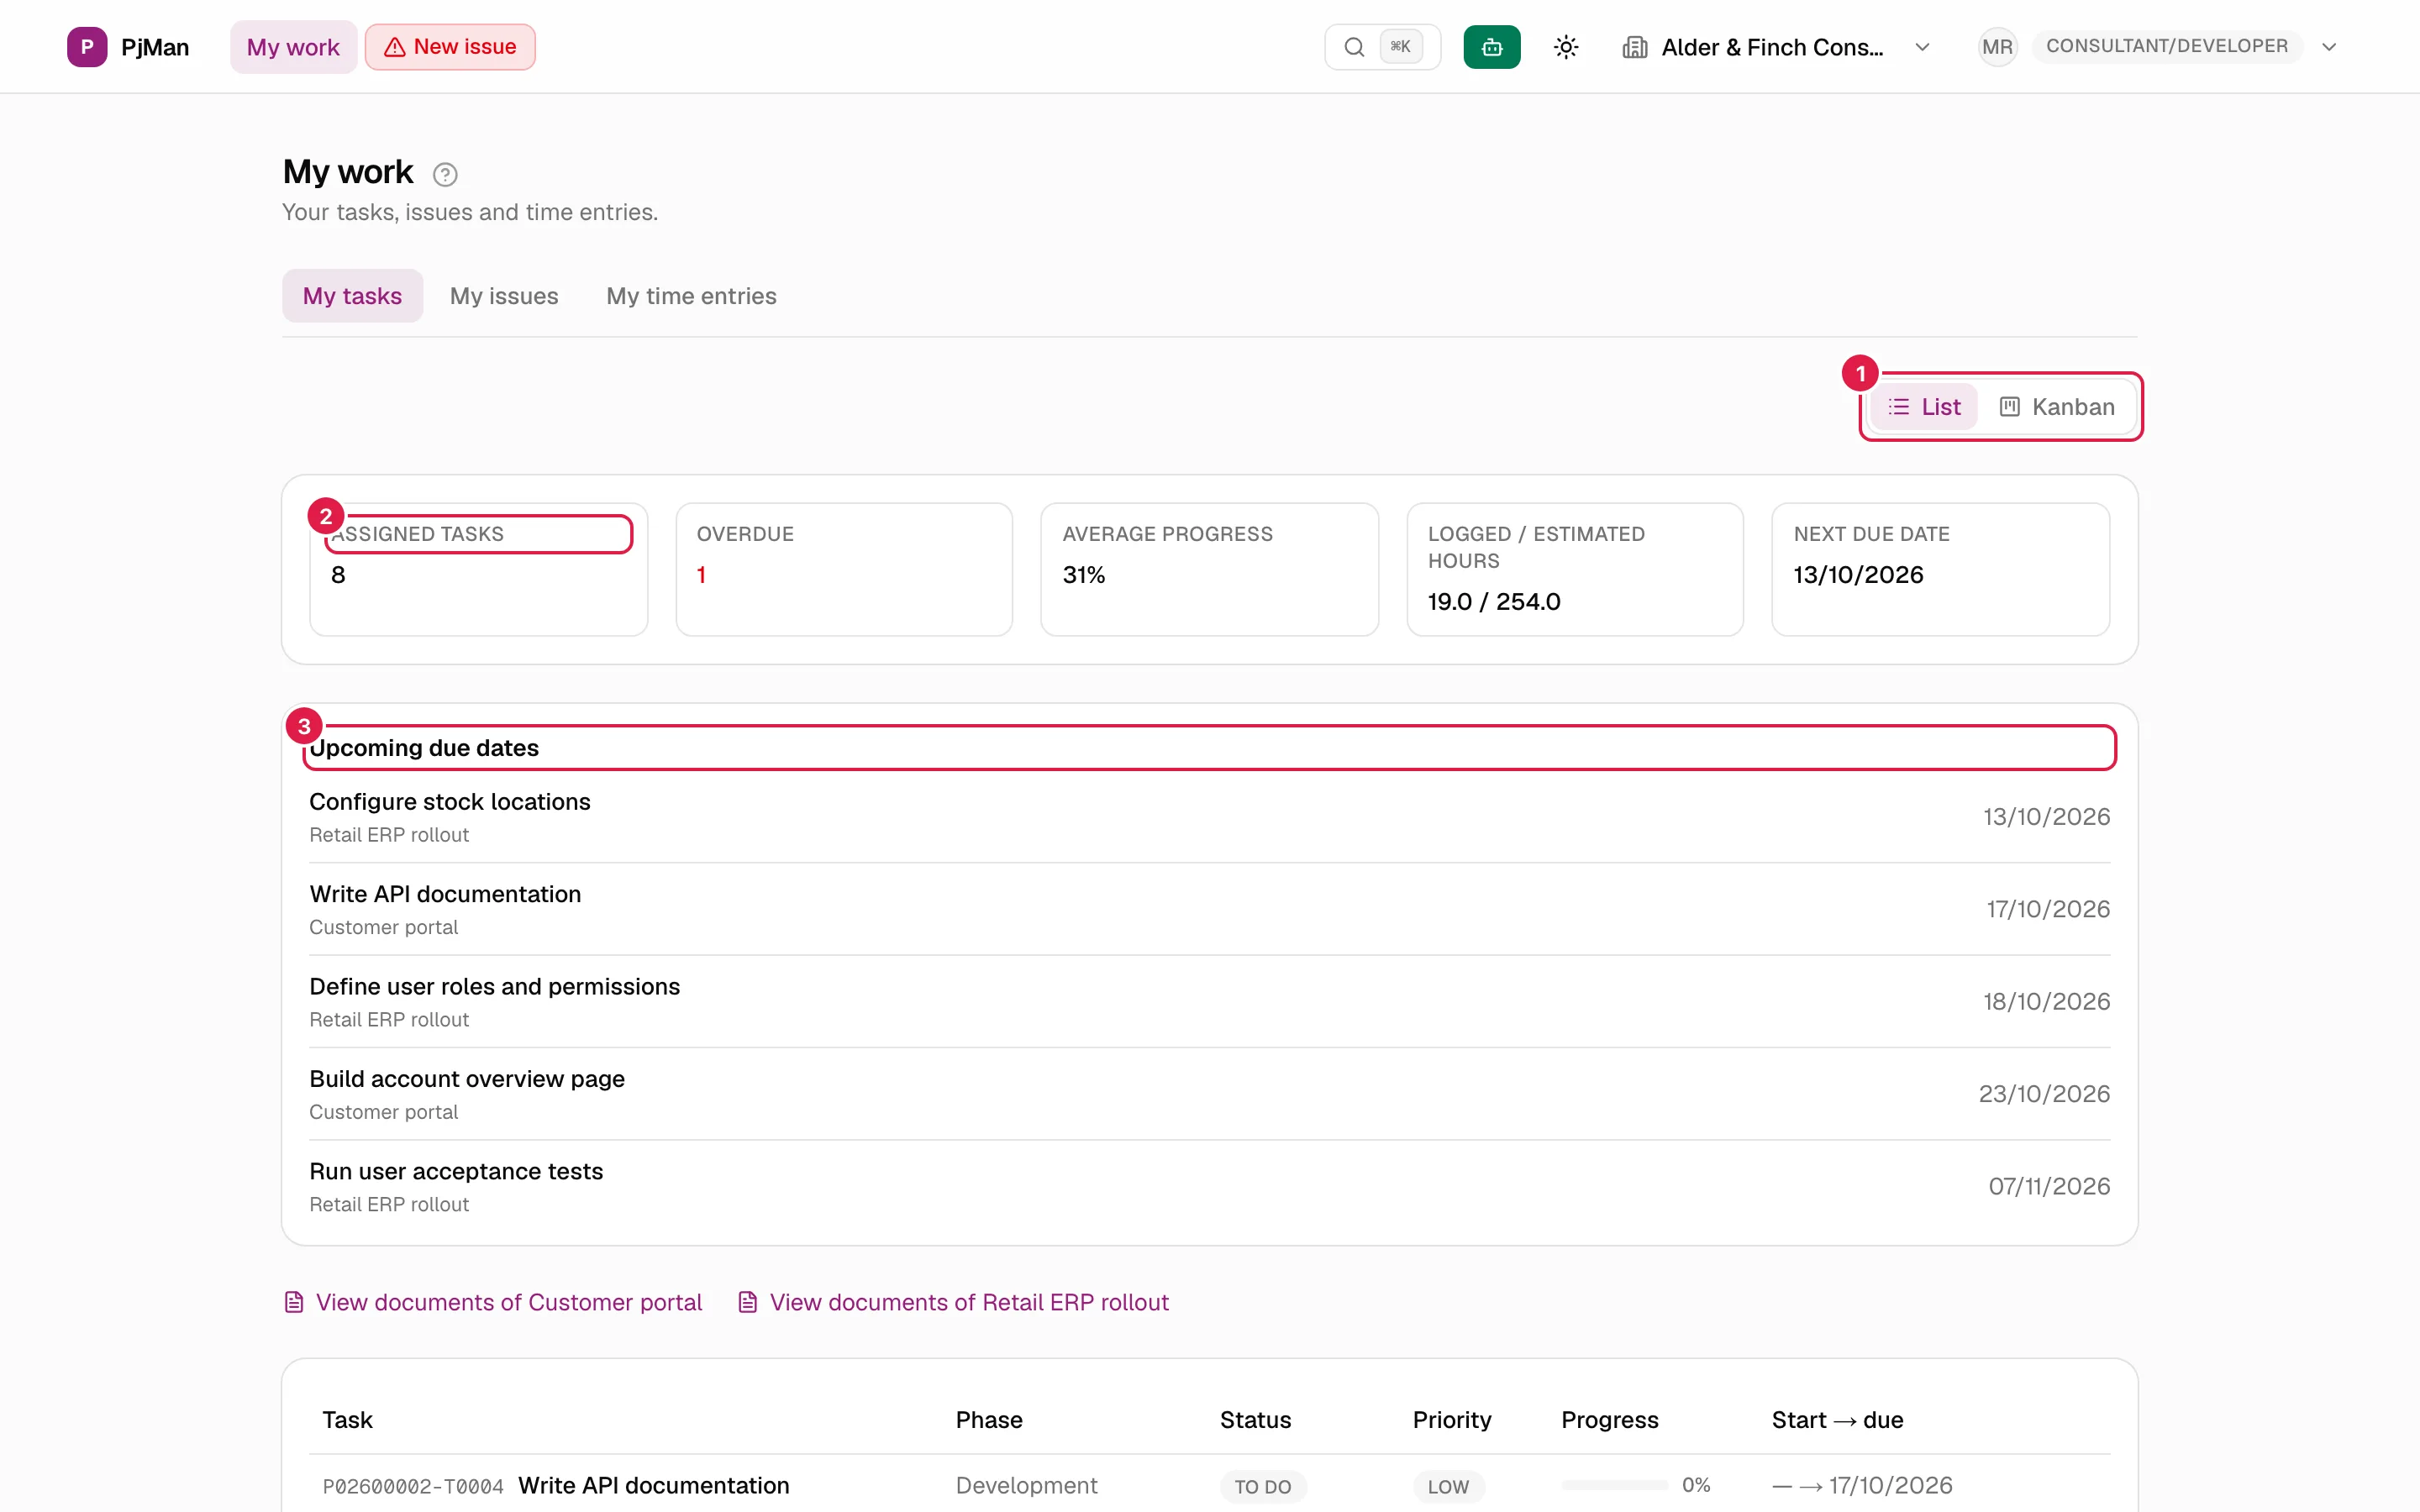Select the My tasks tab
This screenshot has width=2420, height=1512.
point(352,296)
